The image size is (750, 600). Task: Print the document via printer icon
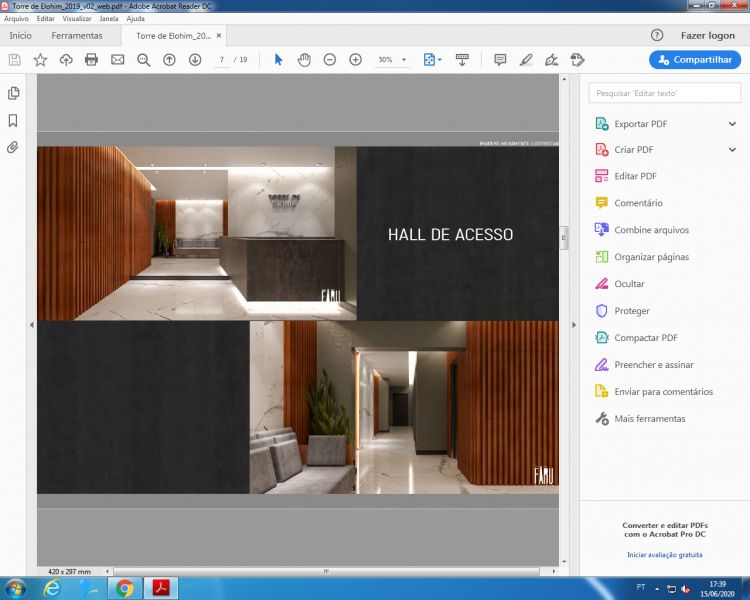point(91,60)
